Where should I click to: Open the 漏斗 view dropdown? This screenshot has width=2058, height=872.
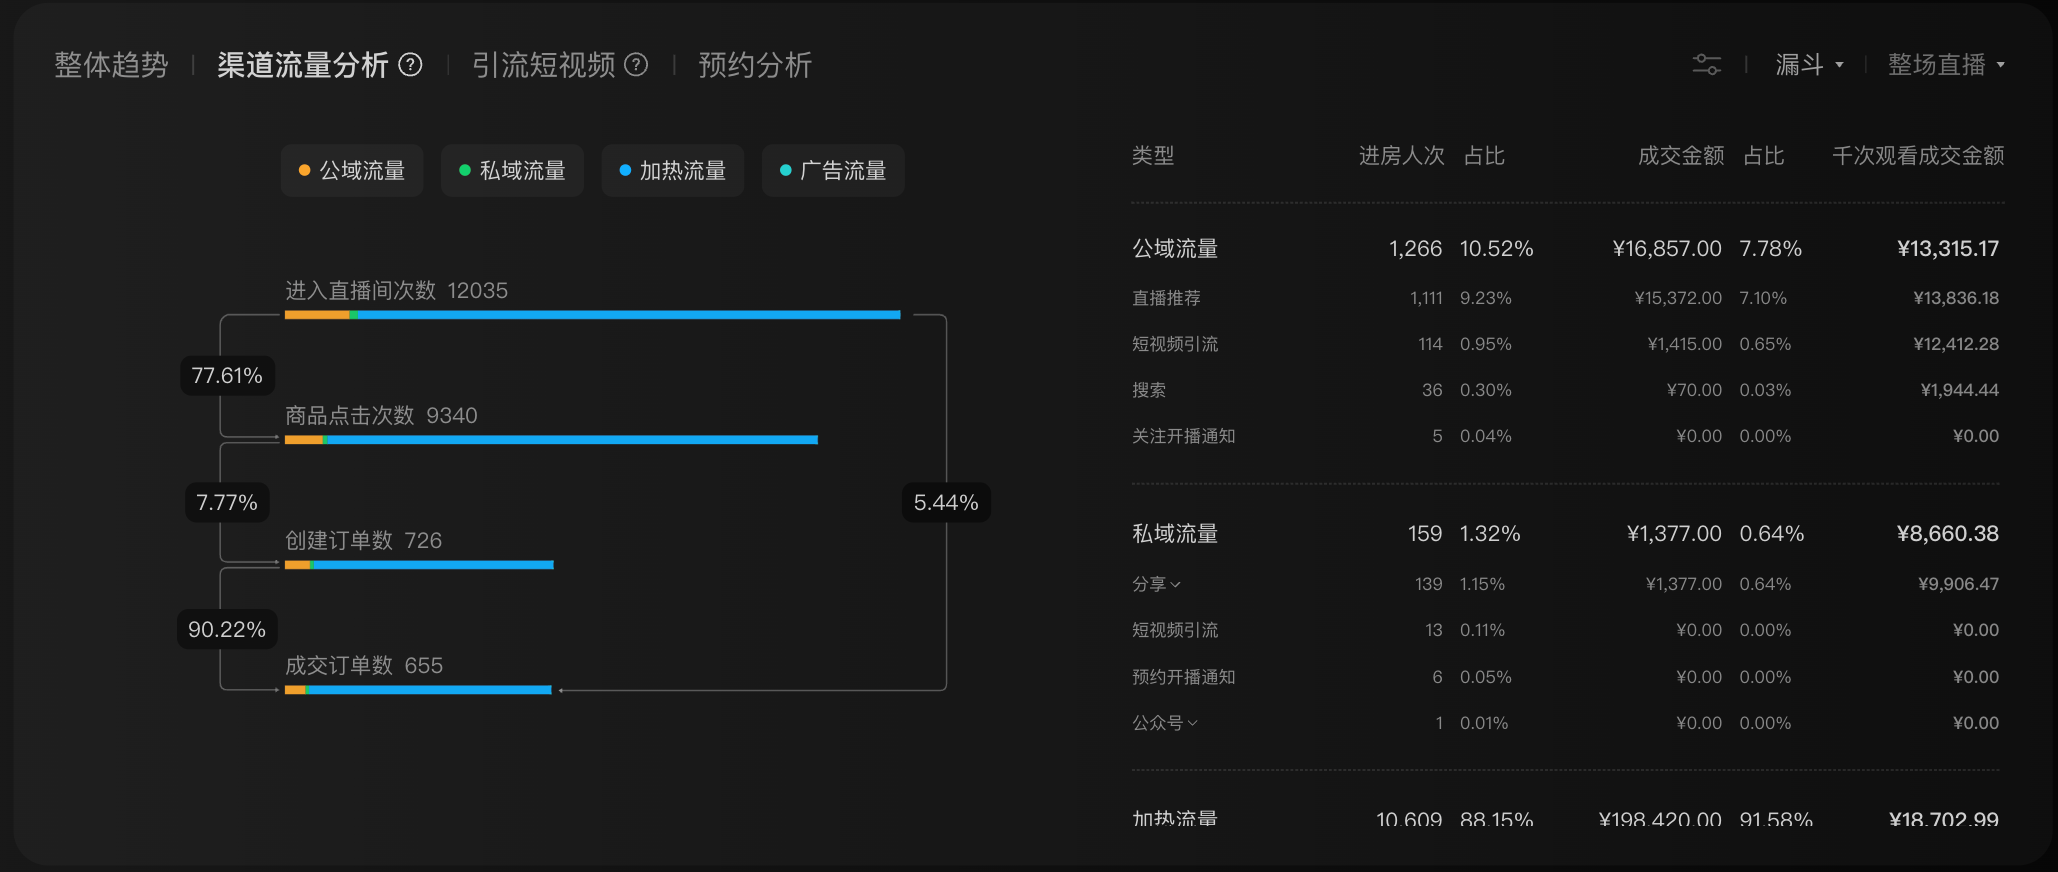point(1809,65)
